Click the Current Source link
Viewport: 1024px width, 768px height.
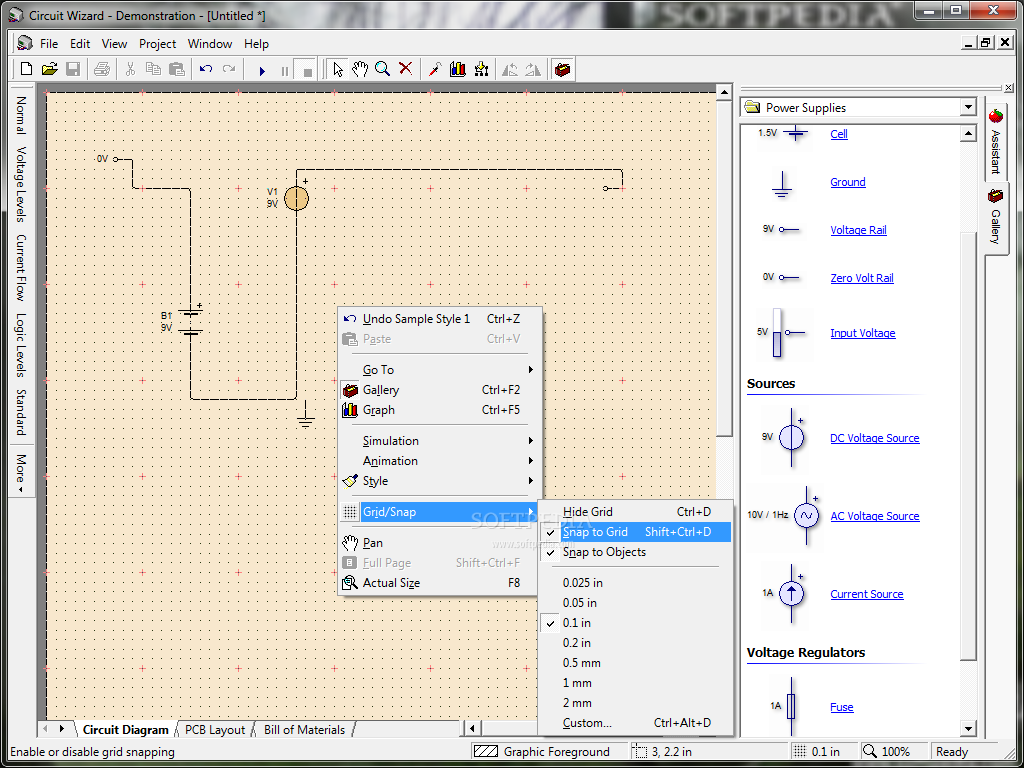[867, 594]
